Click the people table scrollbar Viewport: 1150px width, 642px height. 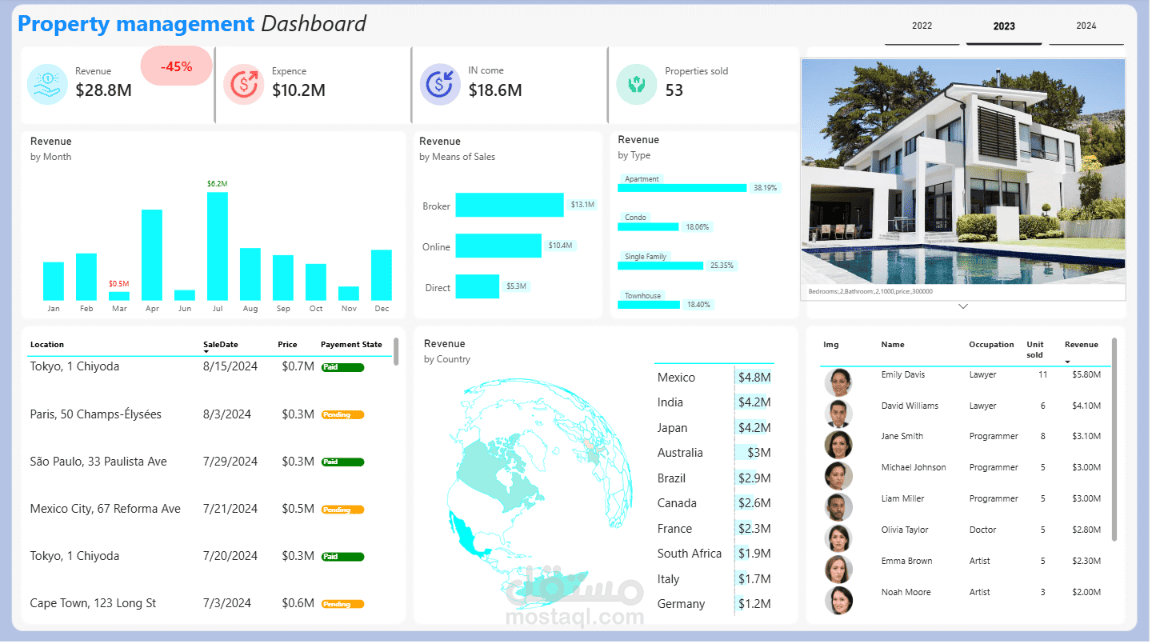[1114, 439]
